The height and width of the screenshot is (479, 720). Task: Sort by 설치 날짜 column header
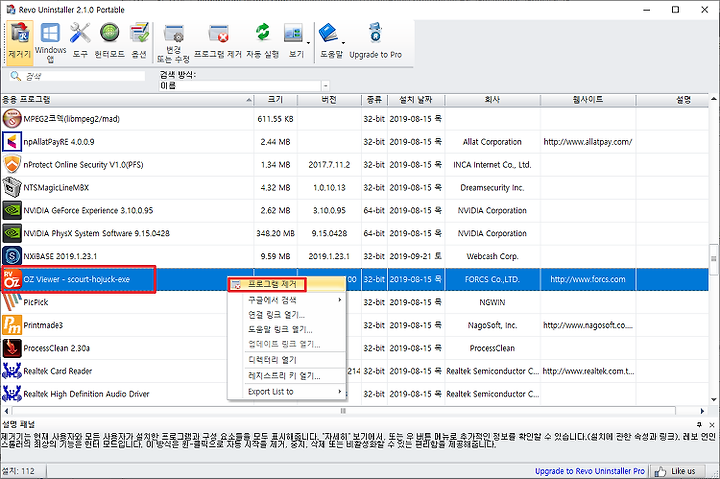point(416,100)
